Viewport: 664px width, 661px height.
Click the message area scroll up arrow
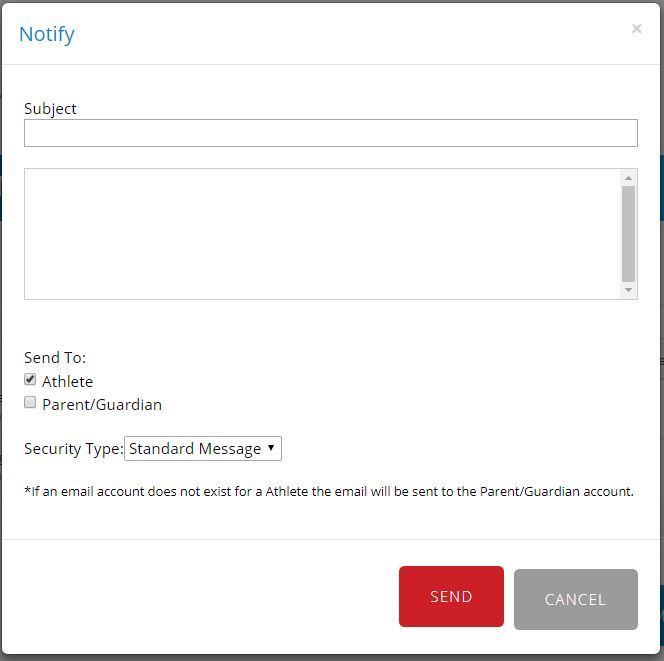point(628,178)
